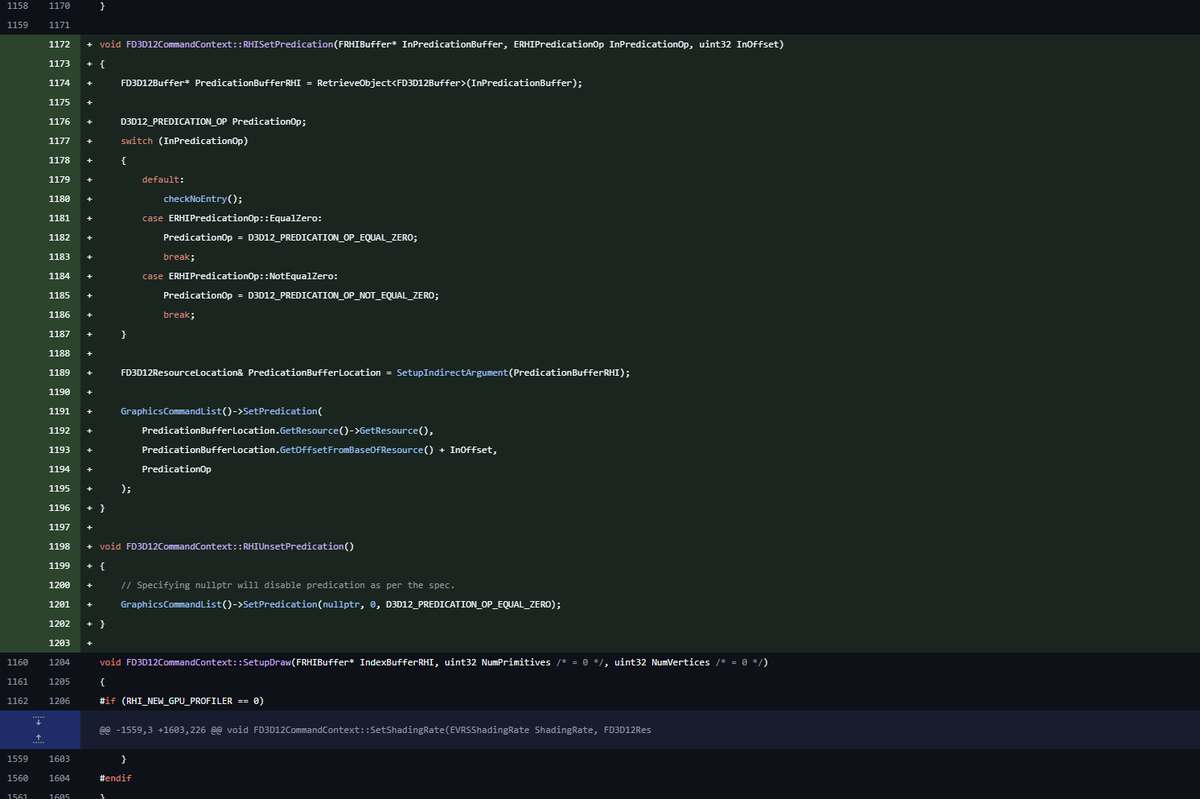1200x799 pixels.
Task: Expand diff upward with the up-arrow icon
Action: pos(38,738)
